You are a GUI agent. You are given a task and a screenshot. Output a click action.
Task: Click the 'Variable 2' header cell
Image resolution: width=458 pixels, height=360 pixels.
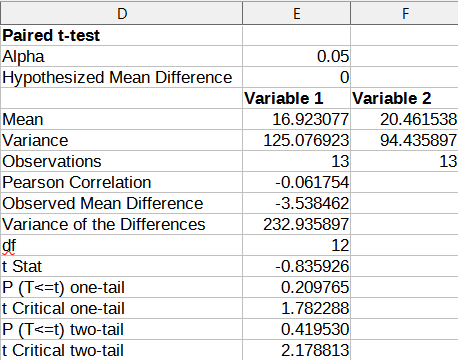point(404,98)
